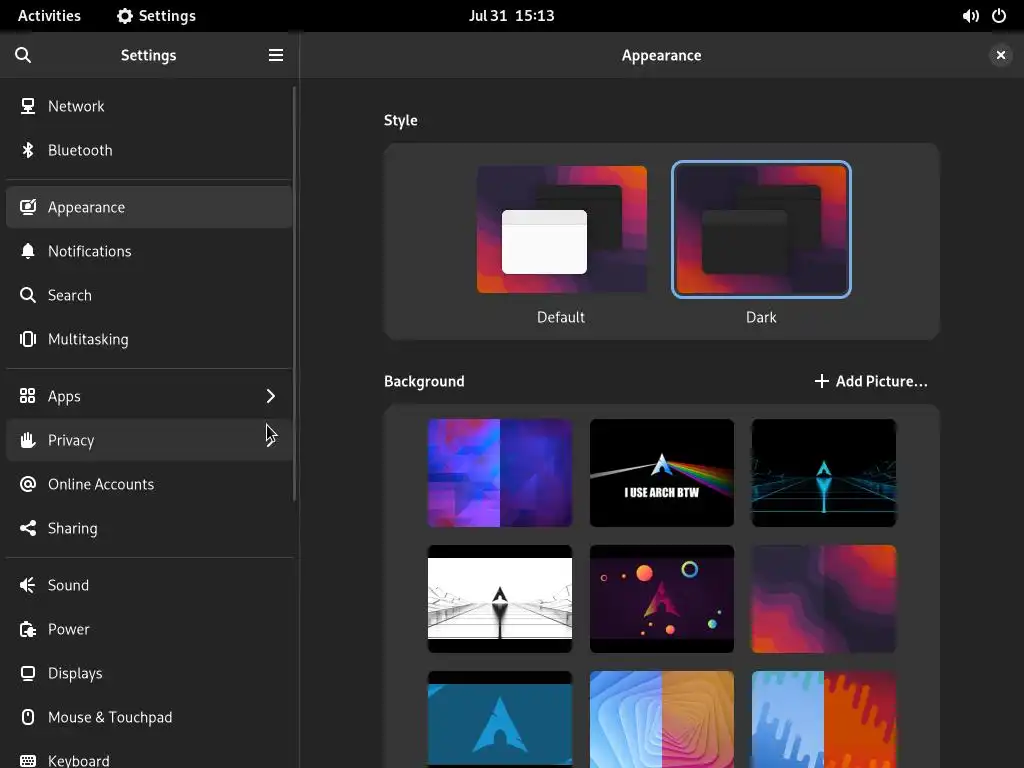This screenshot has height=768, width=1024.
Task: Open the Mouse & Touchpad label
Action: pos(110,717)
